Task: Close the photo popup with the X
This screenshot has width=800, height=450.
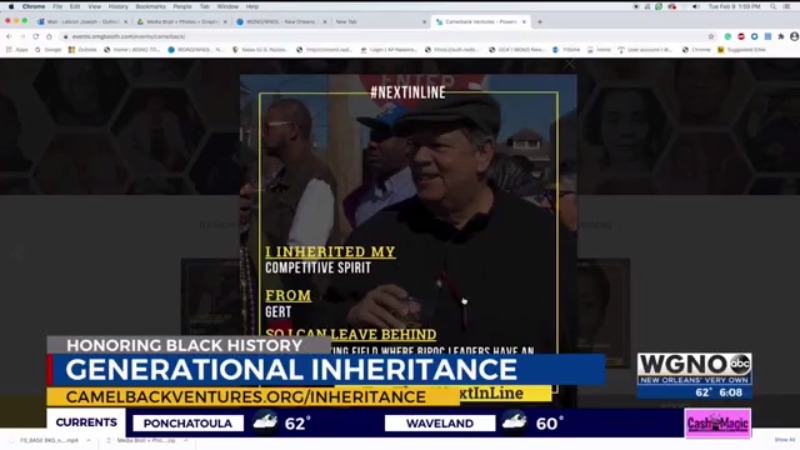Action: point(569,65)
